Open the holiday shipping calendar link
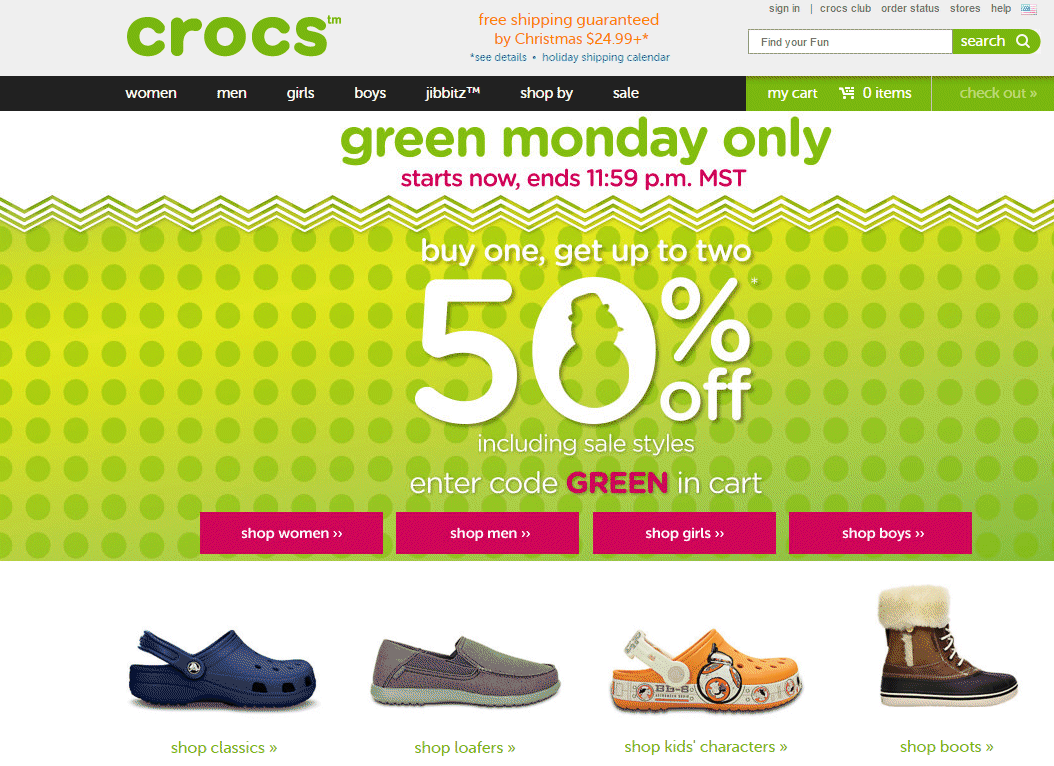 (x=606, y=57)
